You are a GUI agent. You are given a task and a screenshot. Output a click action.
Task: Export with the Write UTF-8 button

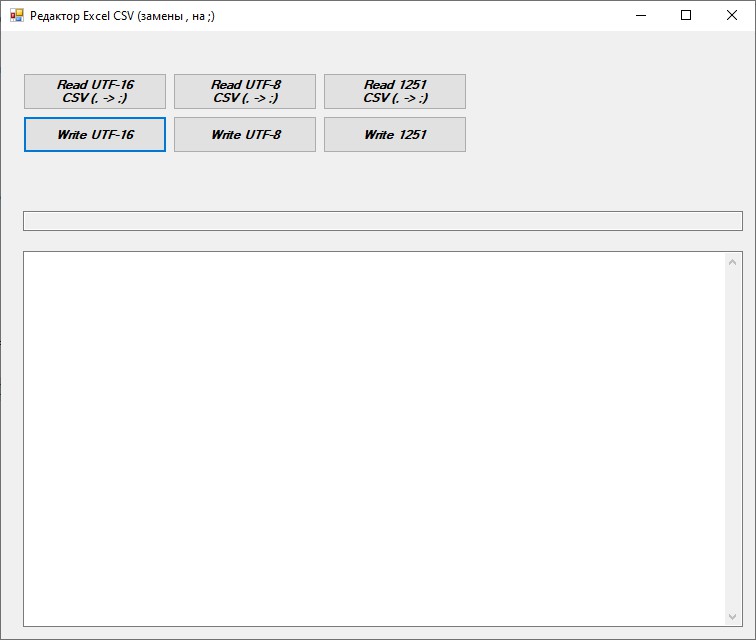tap(245, 135)
